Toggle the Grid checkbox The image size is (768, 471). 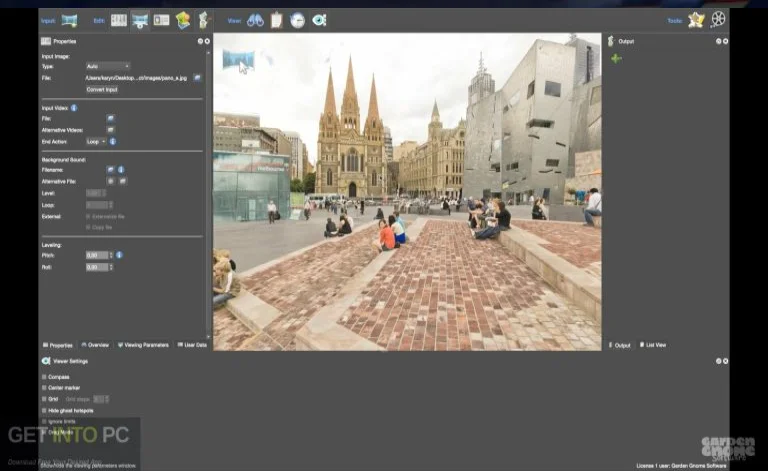click(44, 399)
